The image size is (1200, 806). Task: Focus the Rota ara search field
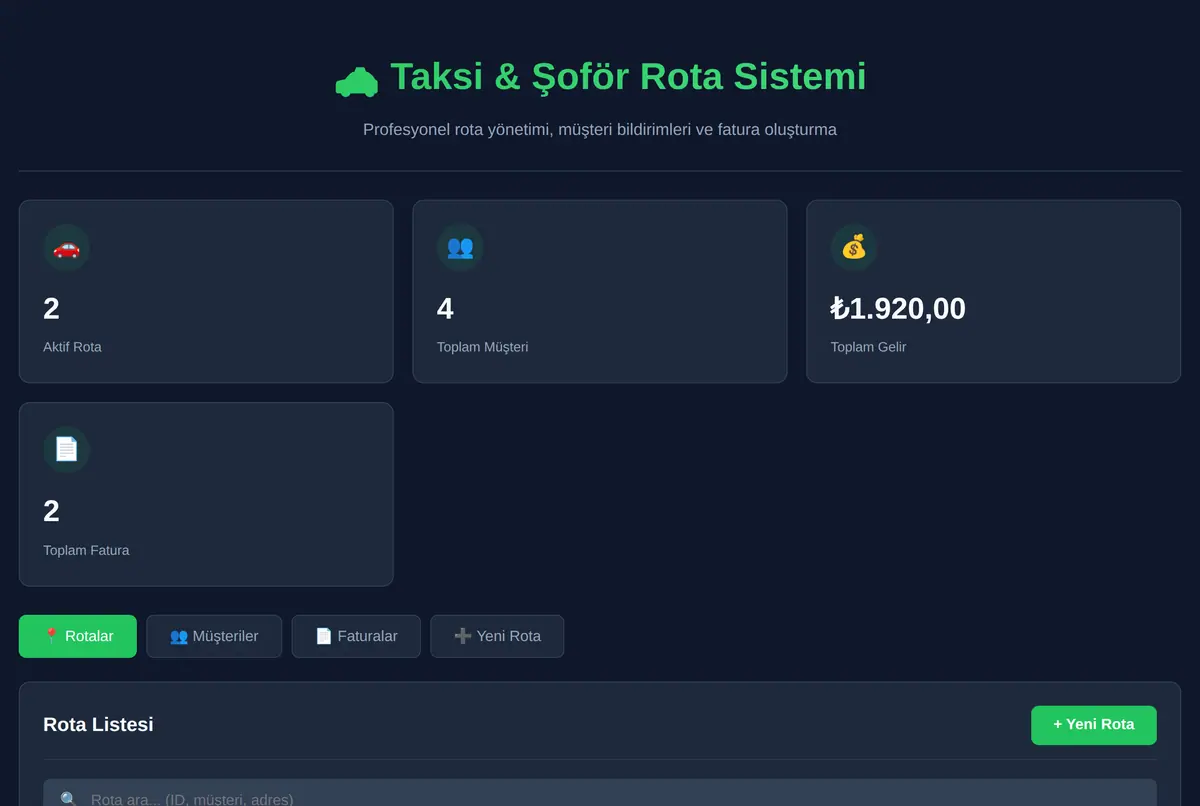[600, 795]
